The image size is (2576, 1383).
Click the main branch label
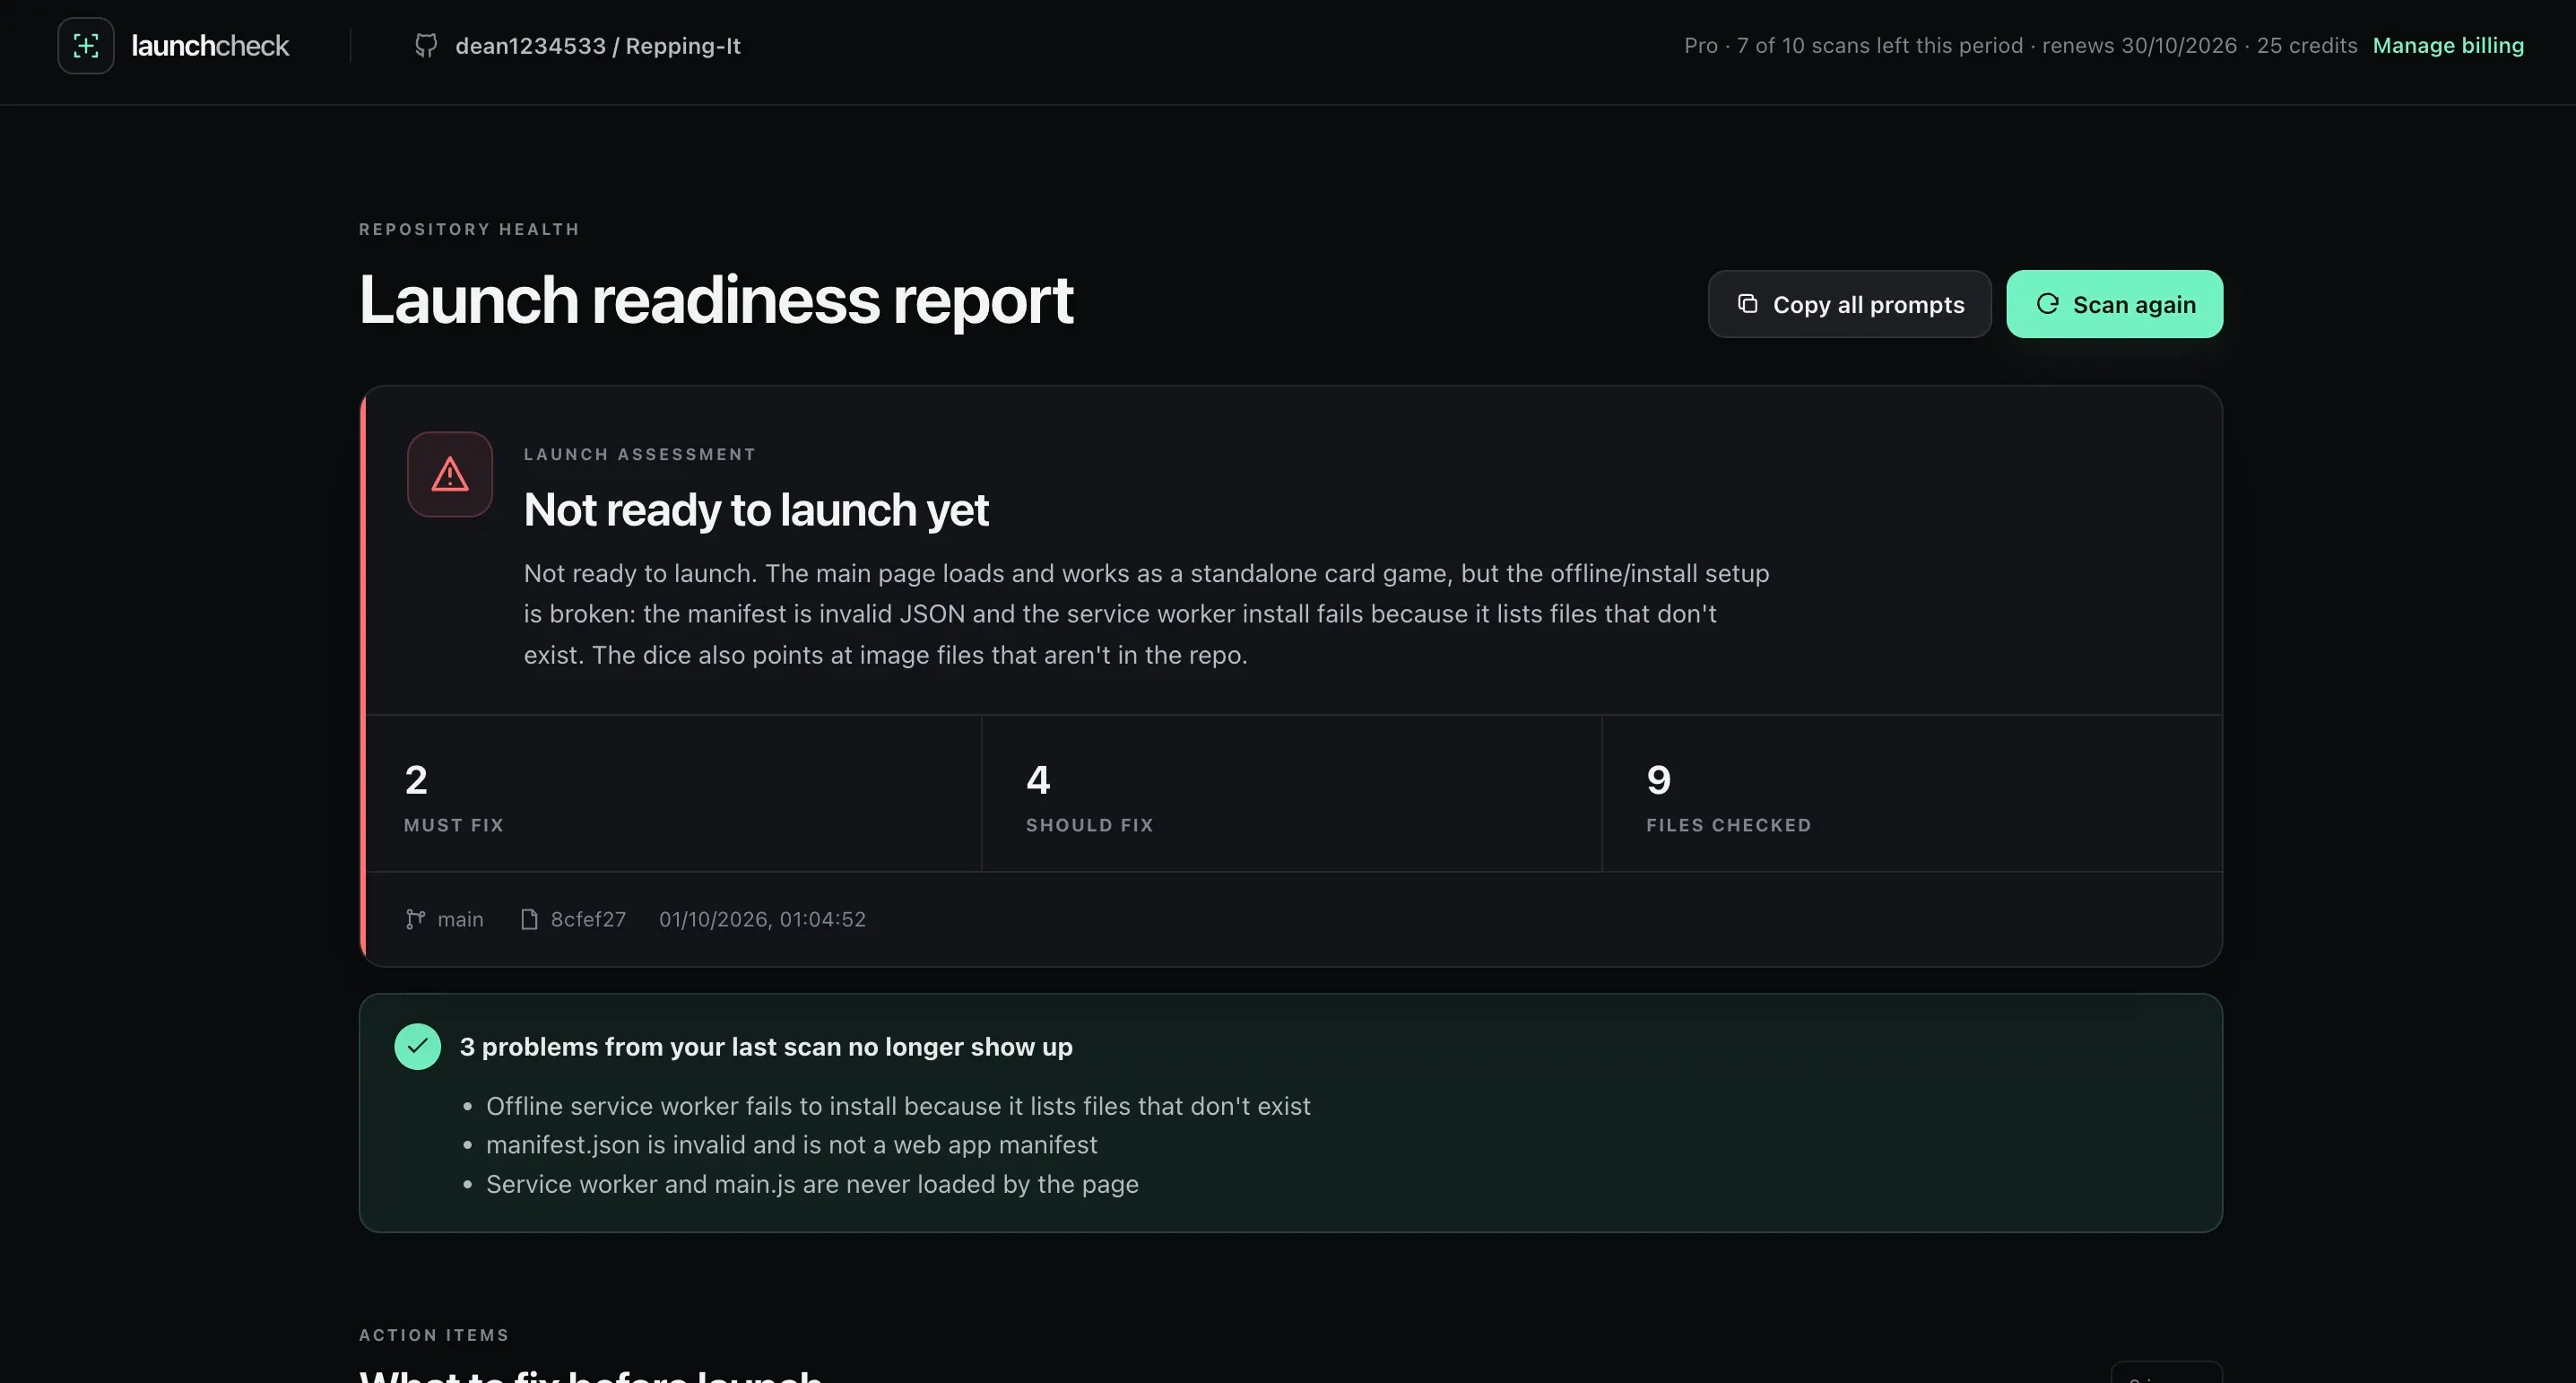(460, 919)
